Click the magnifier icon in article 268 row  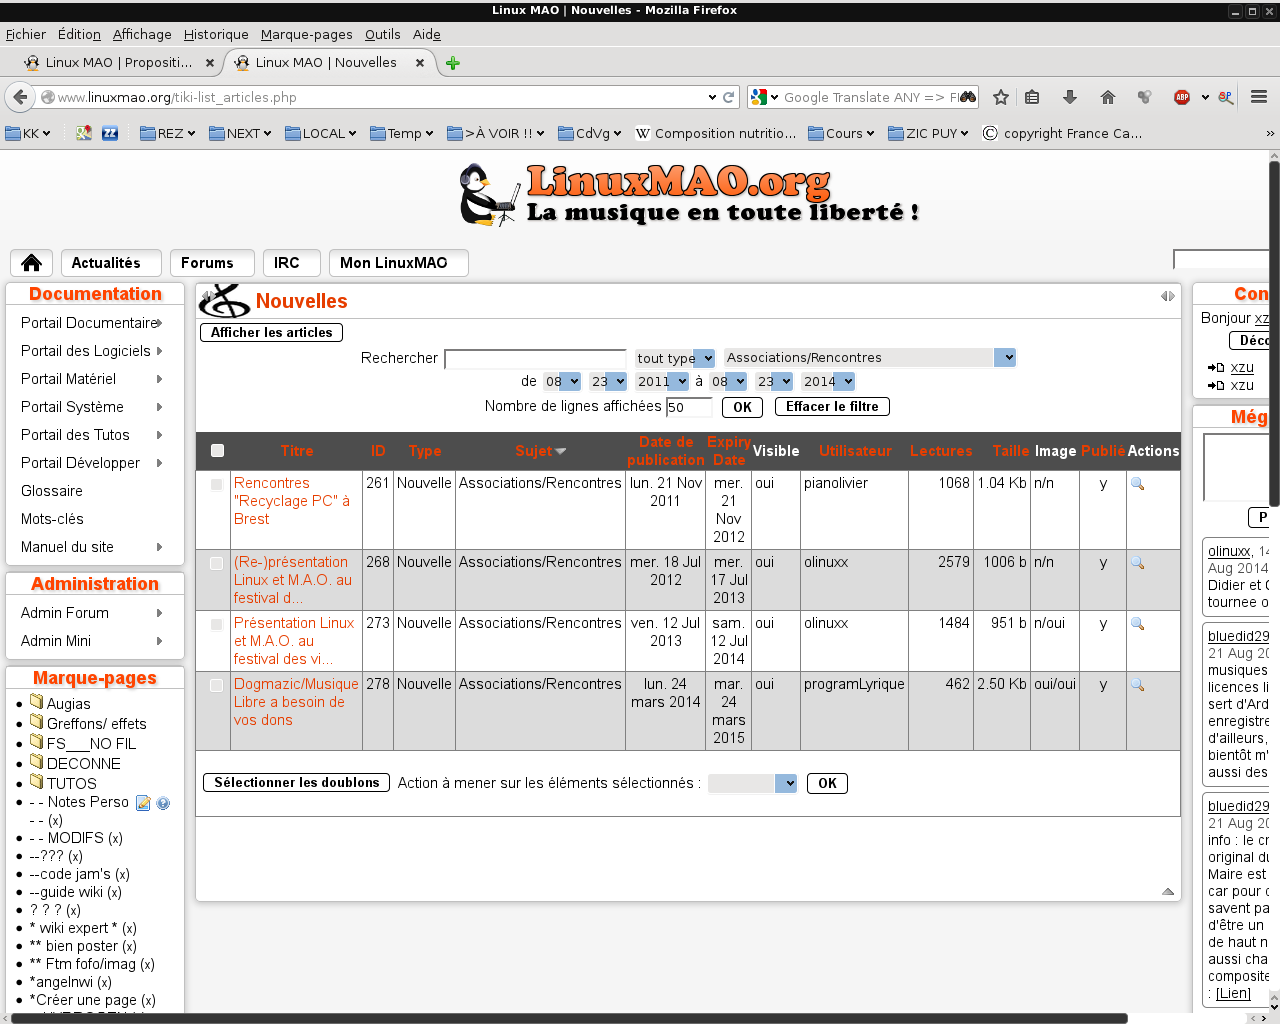(1137, 563)
